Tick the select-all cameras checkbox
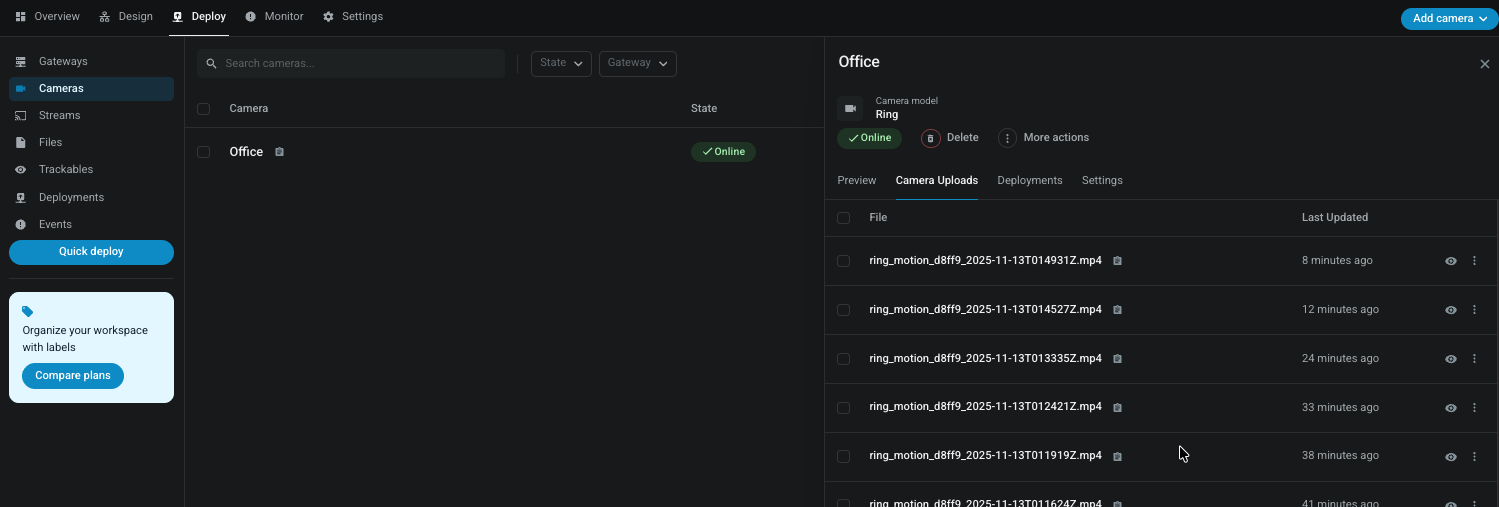Viewport: 1499px width, 507px height. (x=204, y=108)
